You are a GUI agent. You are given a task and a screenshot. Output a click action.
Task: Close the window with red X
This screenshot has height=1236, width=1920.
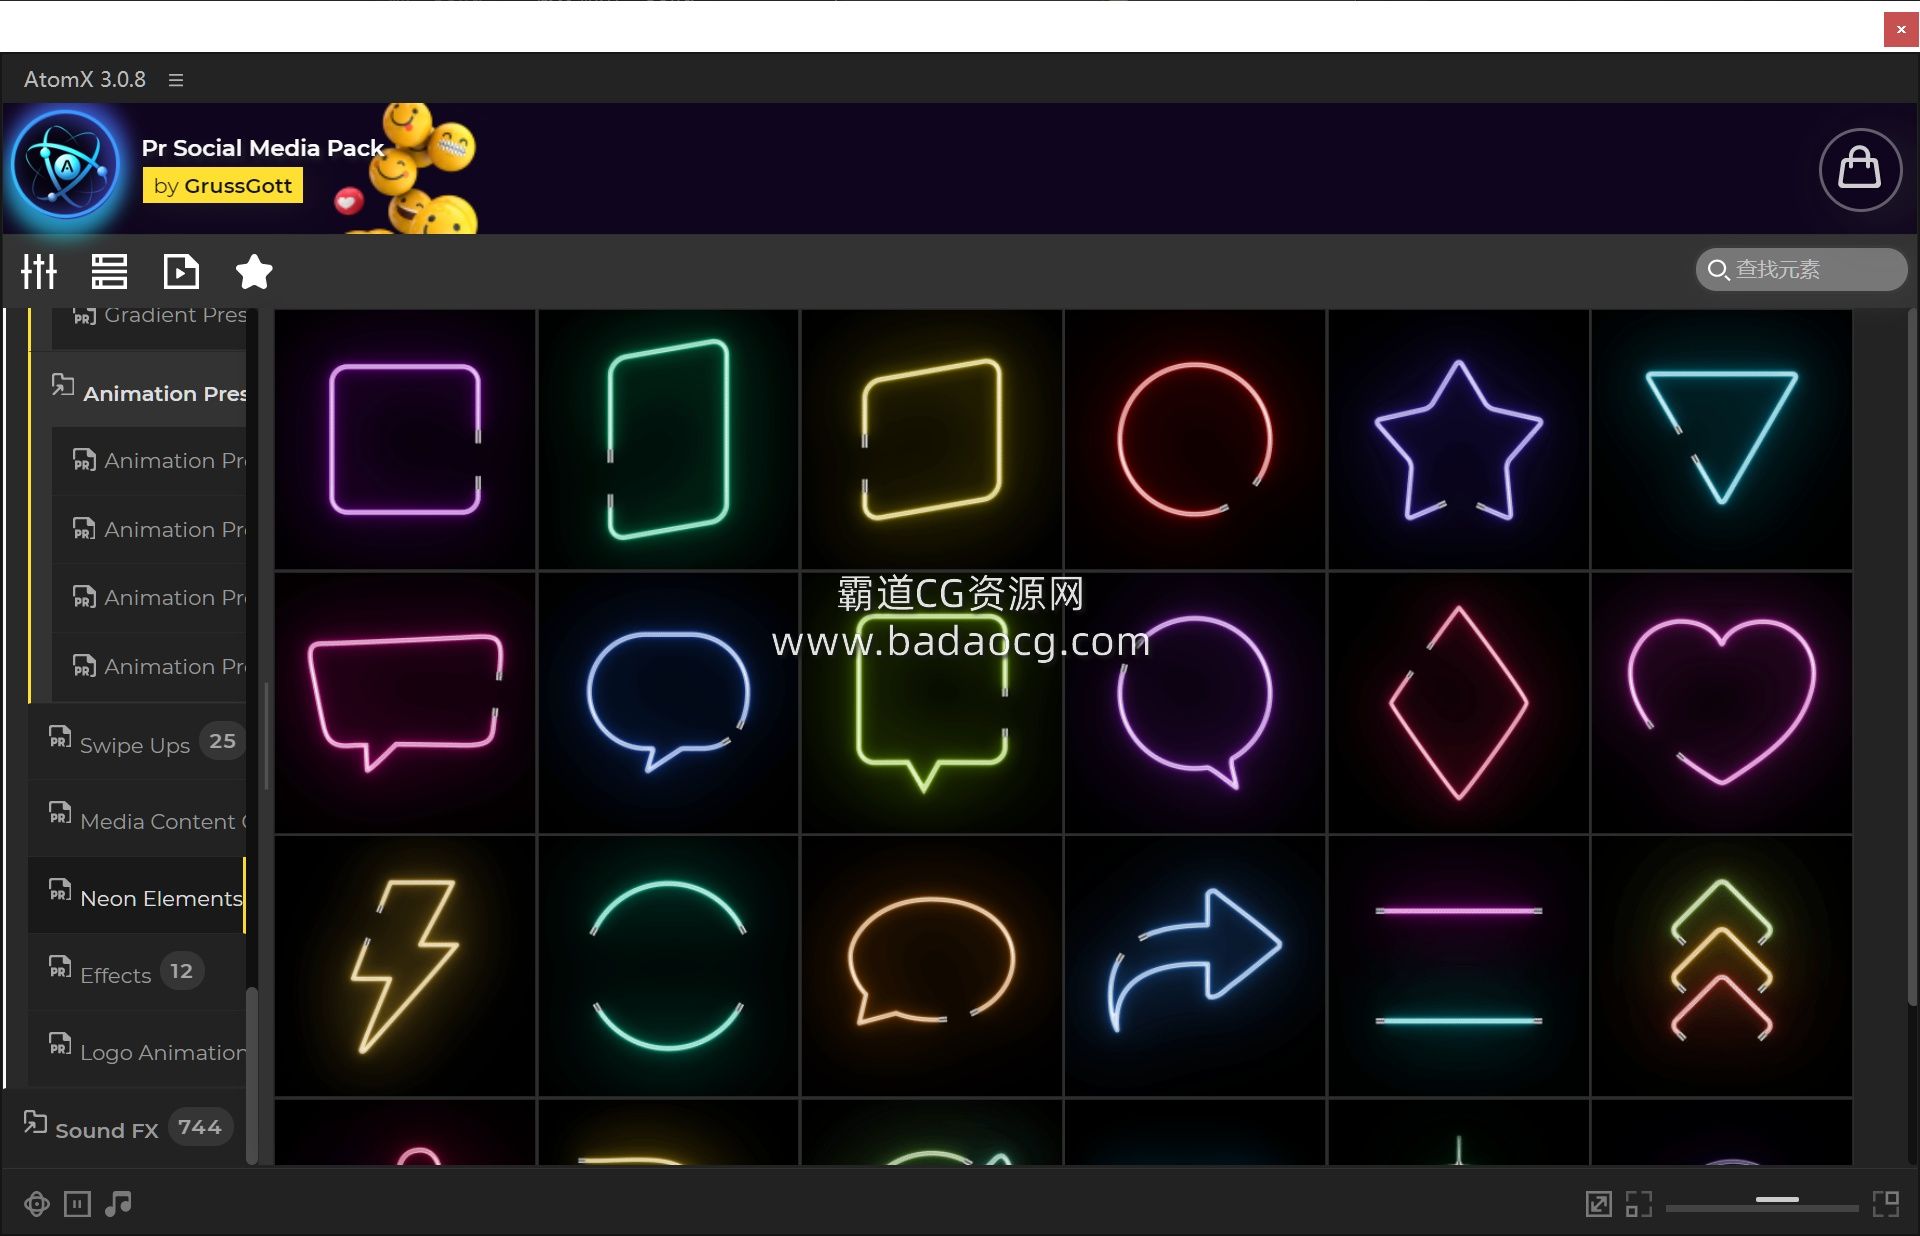pos(1901,30)
